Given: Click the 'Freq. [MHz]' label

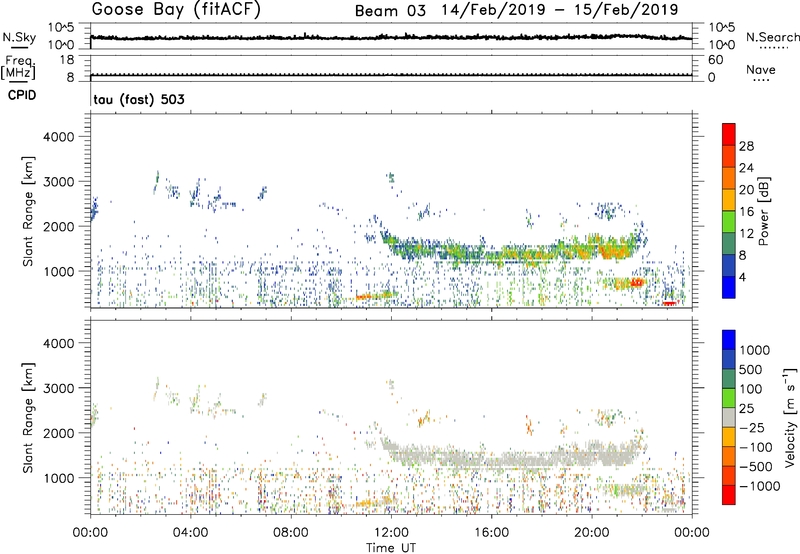Looking at the screenshot, I should (x=18, y=68).
